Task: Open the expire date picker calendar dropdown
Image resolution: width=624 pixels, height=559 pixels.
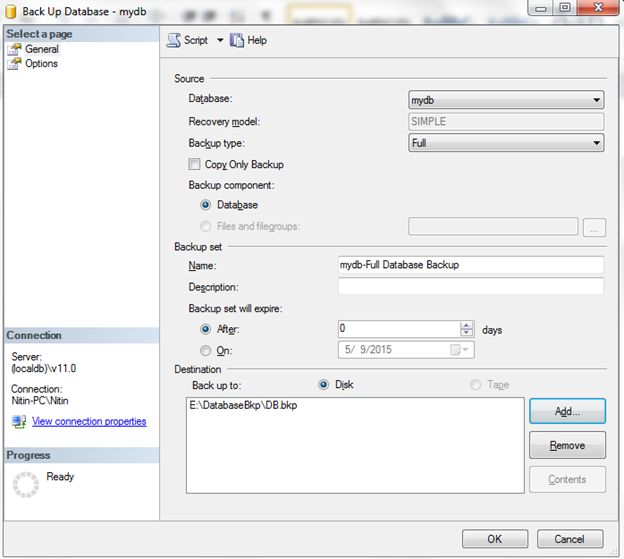Action: point(460,350)
